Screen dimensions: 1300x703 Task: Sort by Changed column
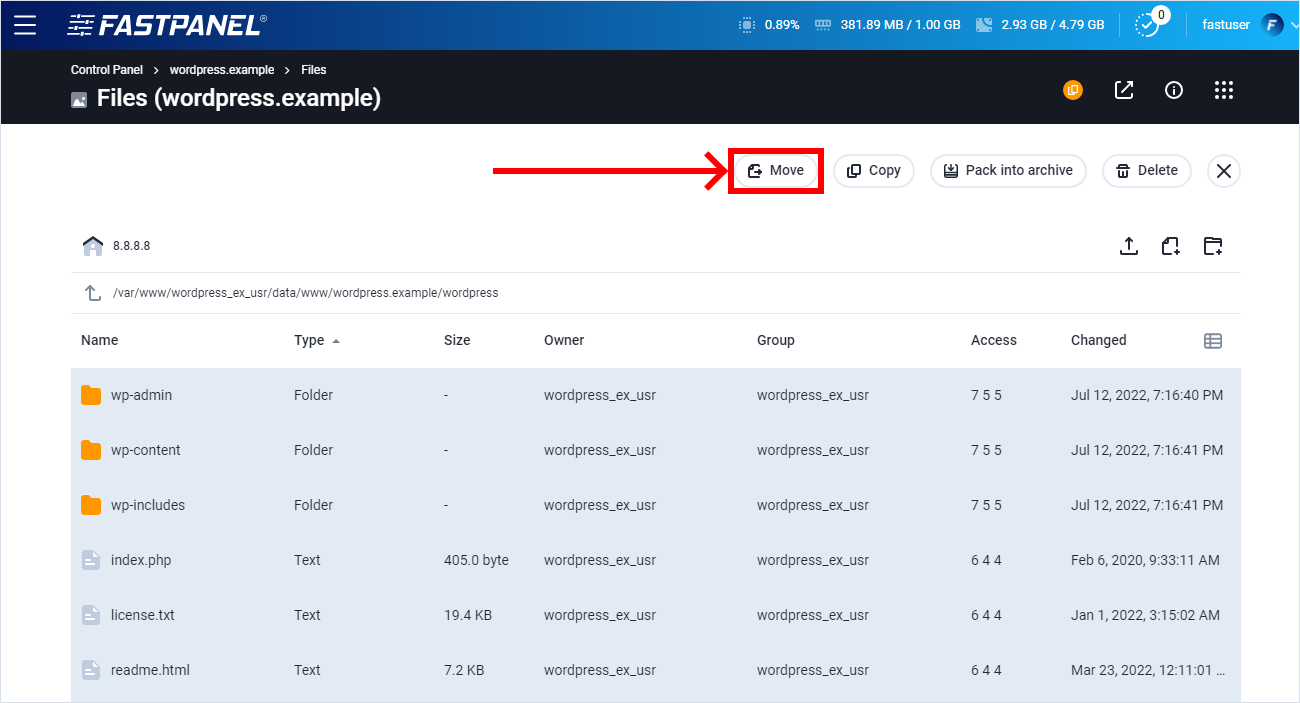1098,340
